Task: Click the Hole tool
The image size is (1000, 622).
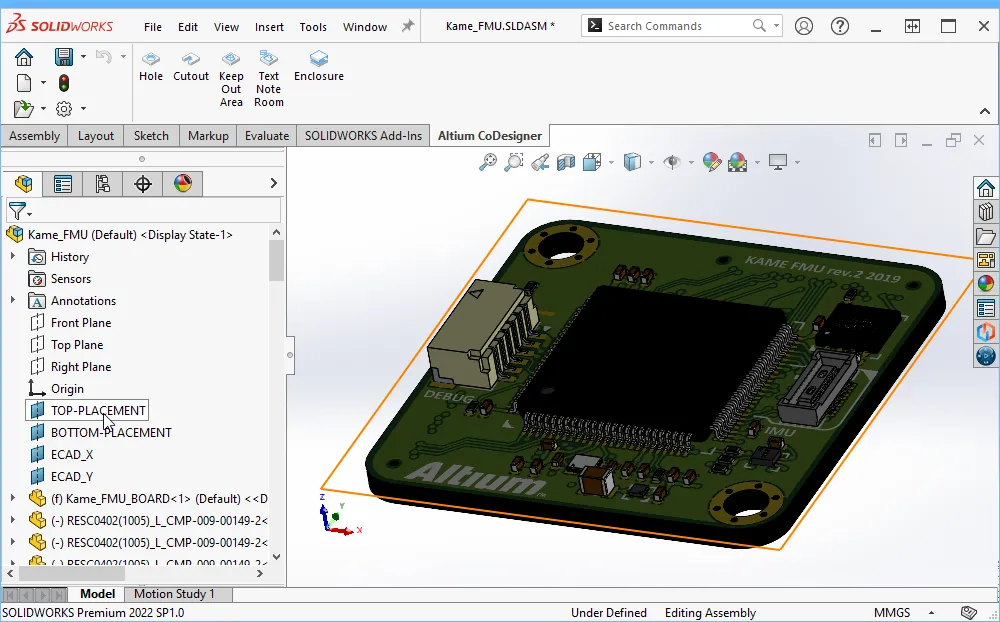Action: tap(151, 67)
